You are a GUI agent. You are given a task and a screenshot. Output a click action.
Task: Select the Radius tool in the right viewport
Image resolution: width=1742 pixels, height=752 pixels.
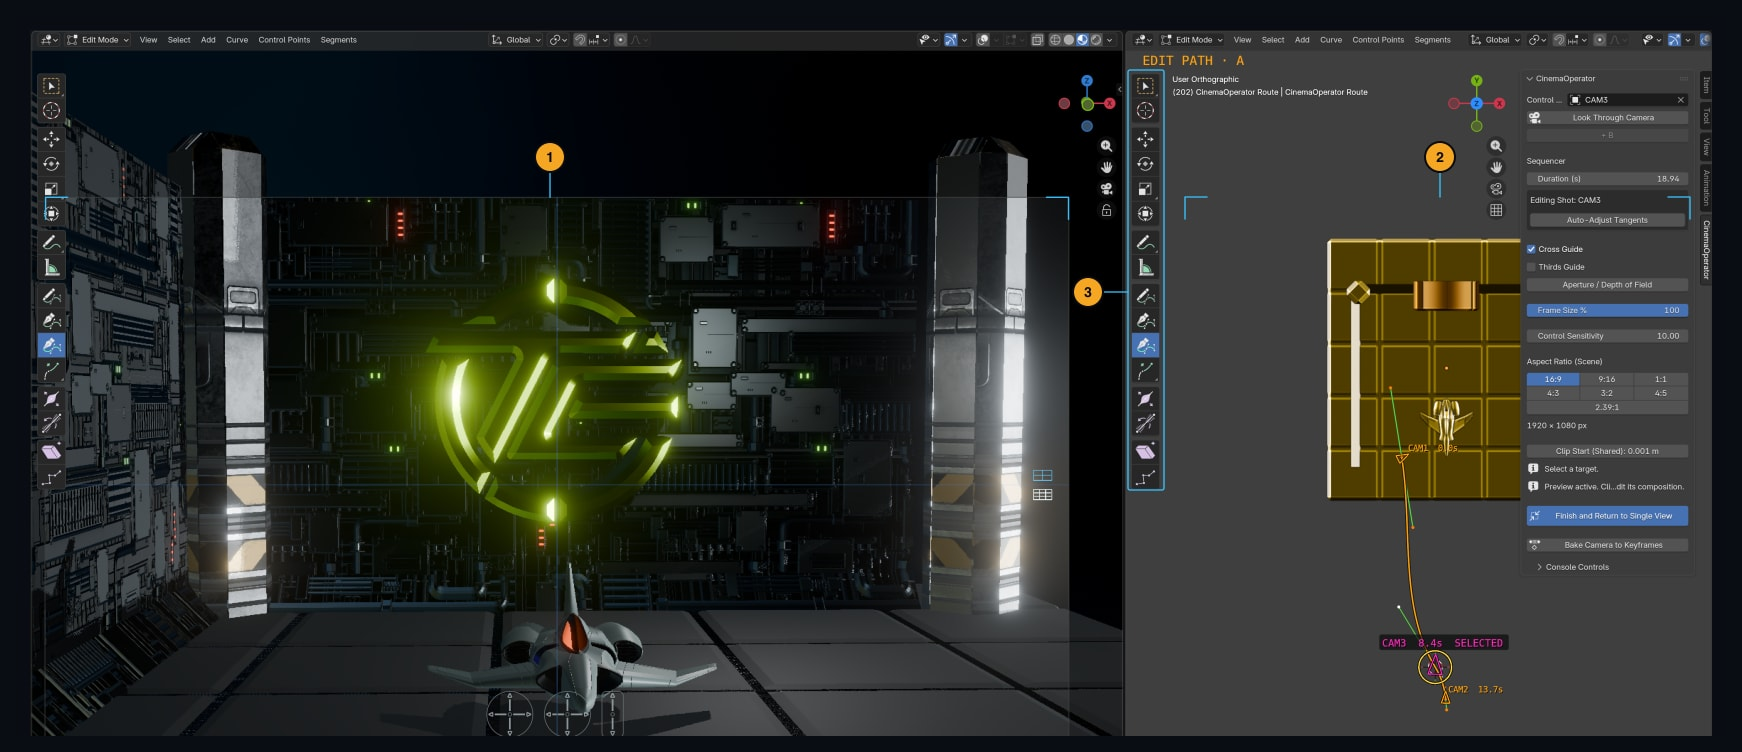click(x=1145, y=399)
